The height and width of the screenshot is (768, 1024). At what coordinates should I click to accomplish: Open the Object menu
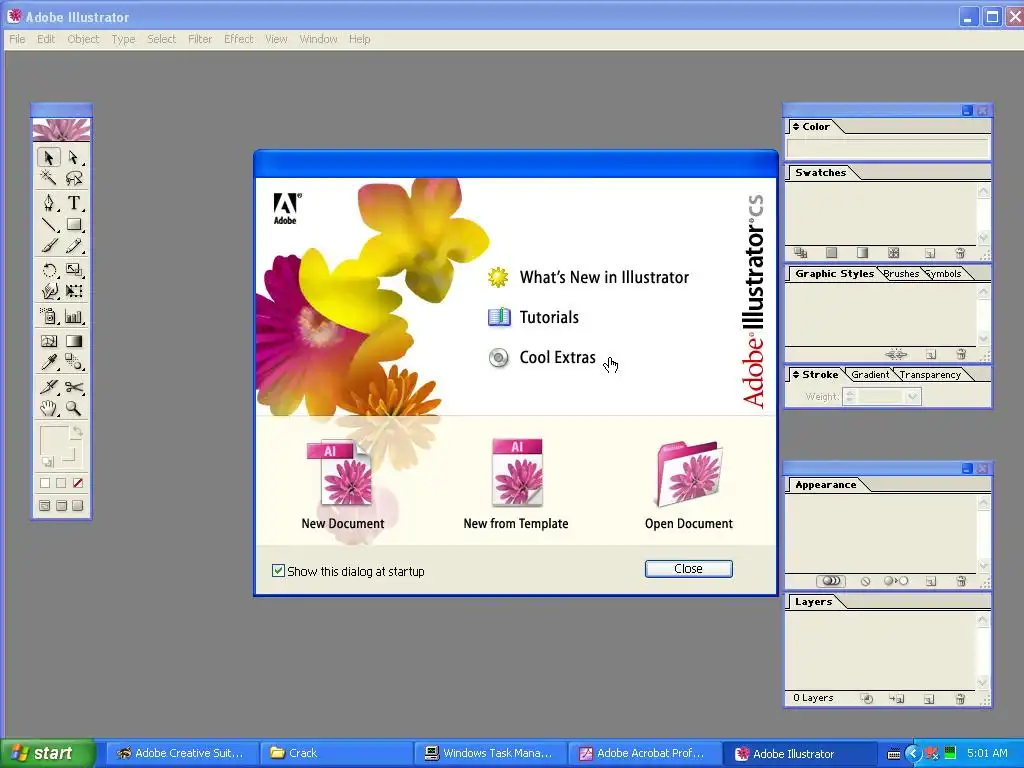[83, 39]
